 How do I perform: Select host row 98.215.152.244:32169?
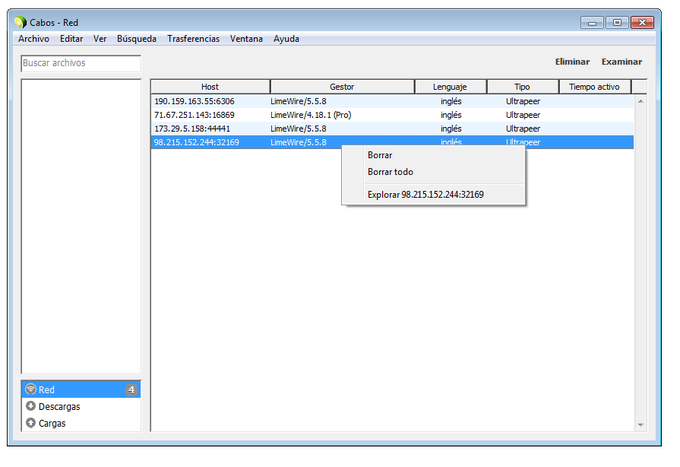coord(392,142)
